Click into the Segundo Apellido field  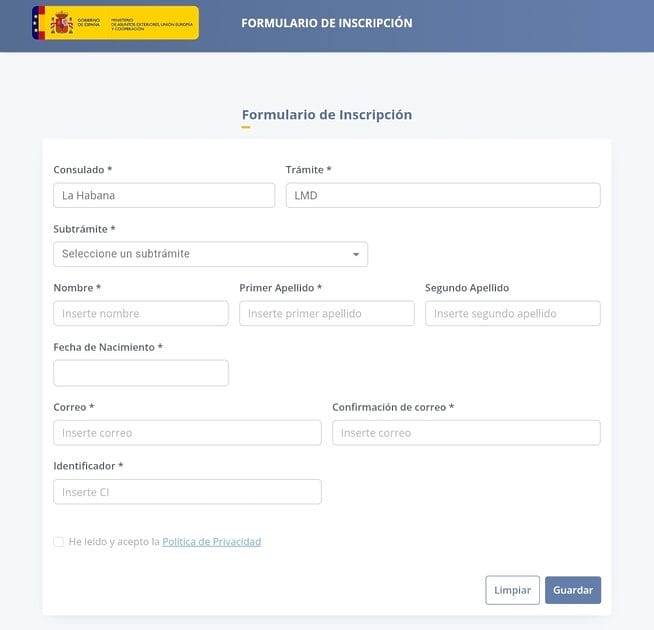click(x=513, y=313)
